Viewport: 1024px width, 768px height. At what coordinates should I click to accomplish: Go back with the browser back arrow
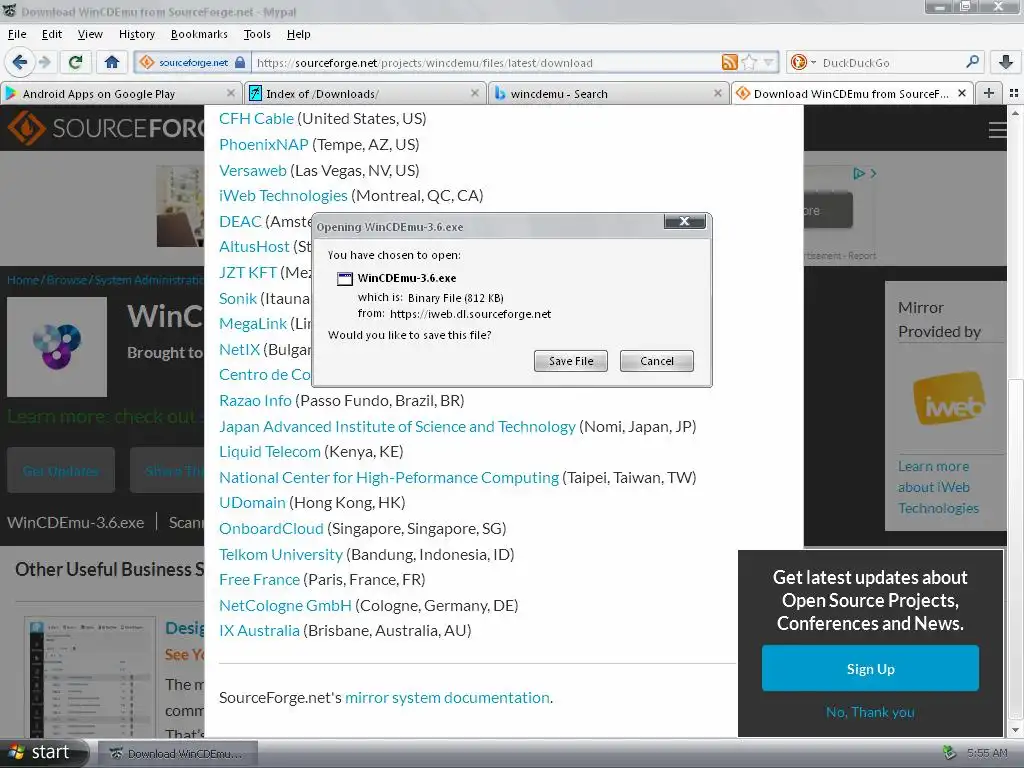(x=20, y=62)
